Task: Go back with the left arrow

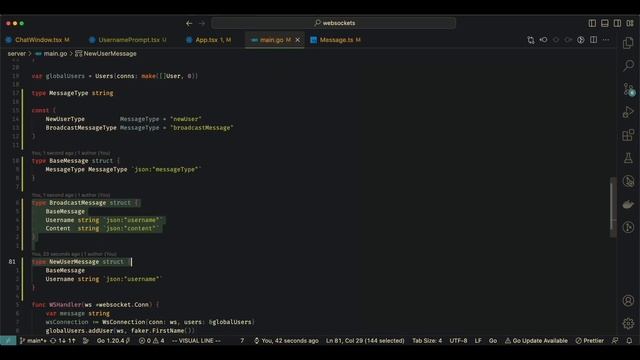Action: point(189,23)
